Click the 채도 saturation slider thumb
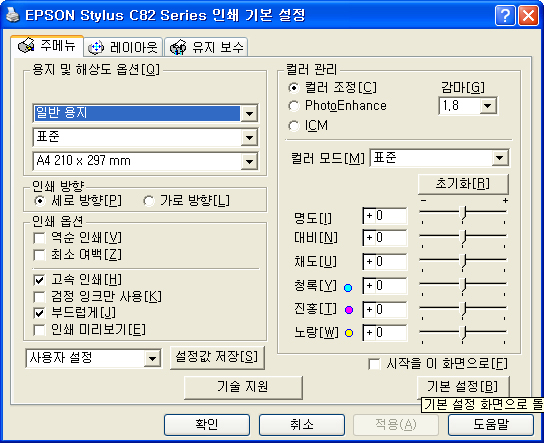Screen dimensions: 544x443 (x=463, y=261)
